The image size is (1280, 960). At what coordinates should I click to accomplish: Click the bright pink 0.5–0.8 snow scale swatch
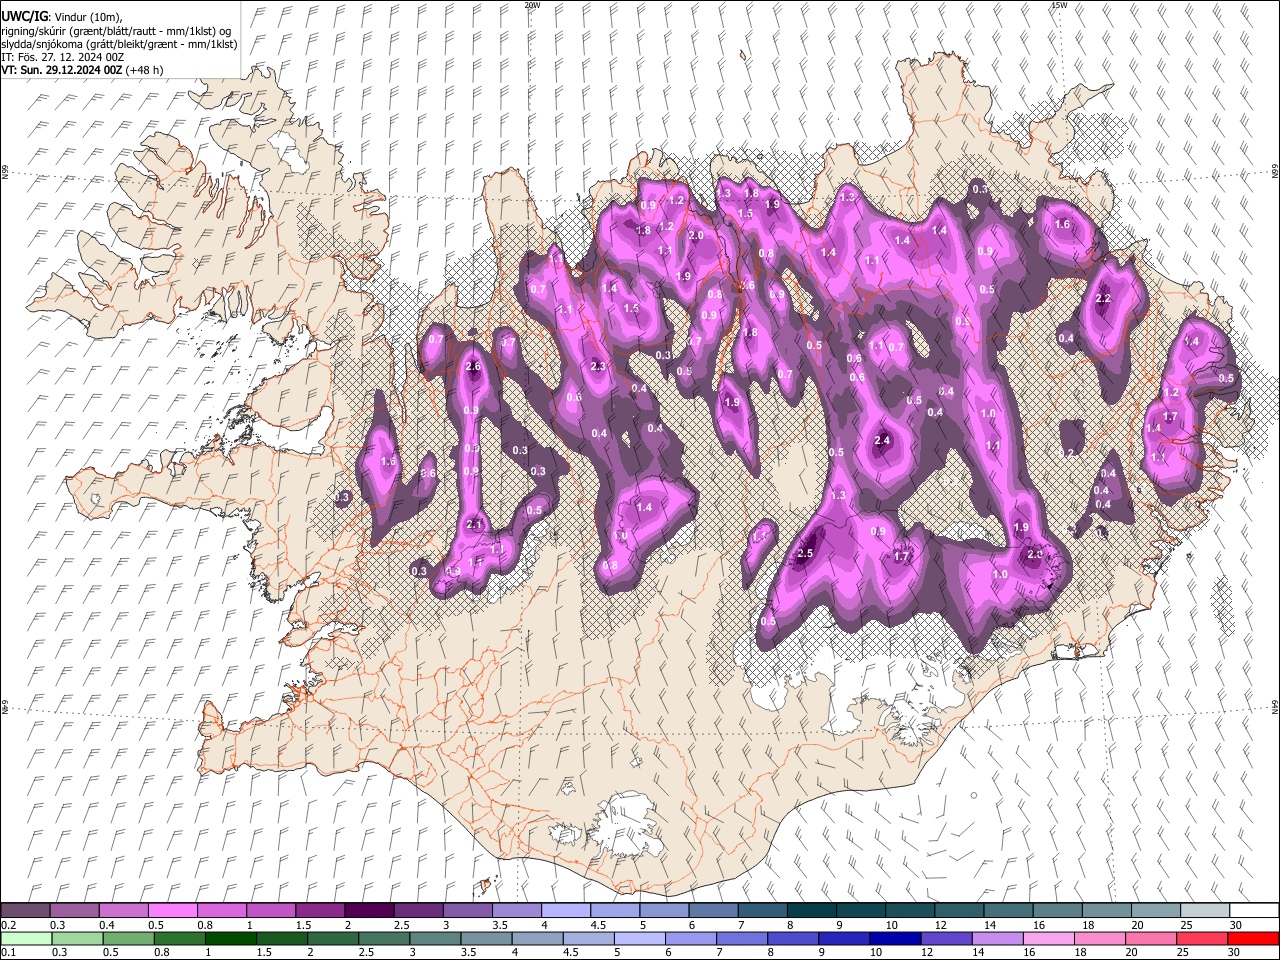click(x=173, y=911)
